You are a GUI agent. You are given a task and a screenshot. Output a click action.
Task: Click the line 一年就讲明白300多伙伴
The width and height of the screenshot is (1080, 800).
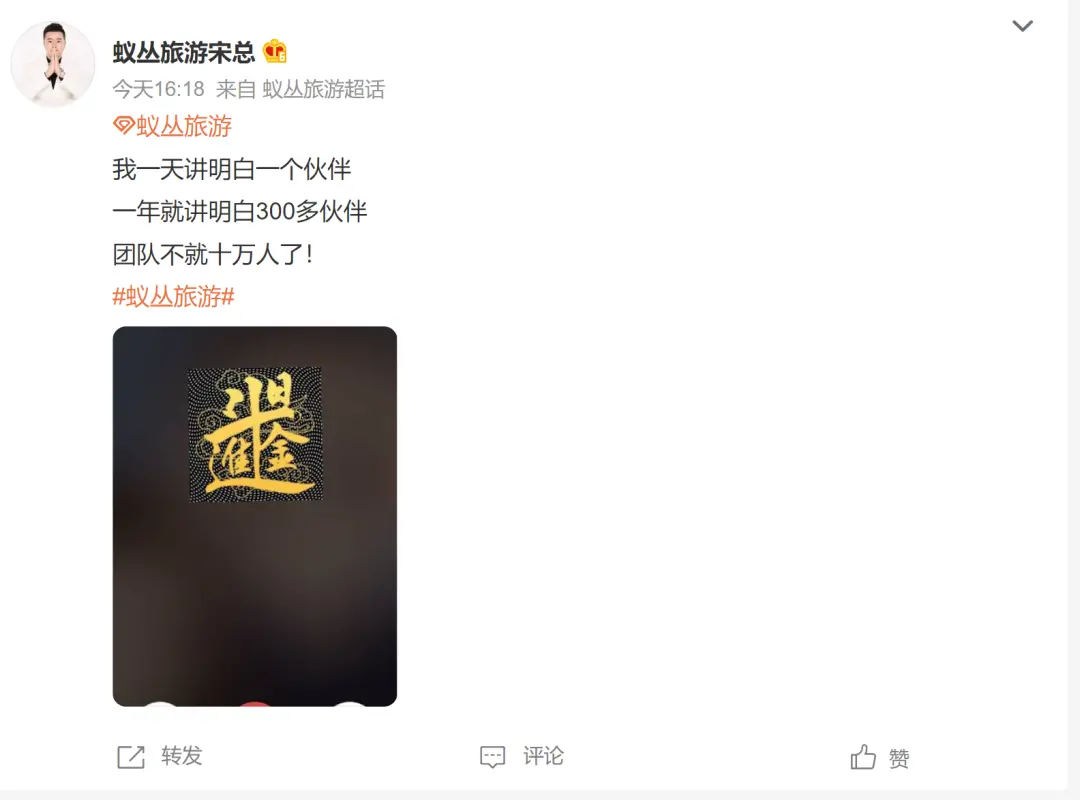[x=240, y=212]
